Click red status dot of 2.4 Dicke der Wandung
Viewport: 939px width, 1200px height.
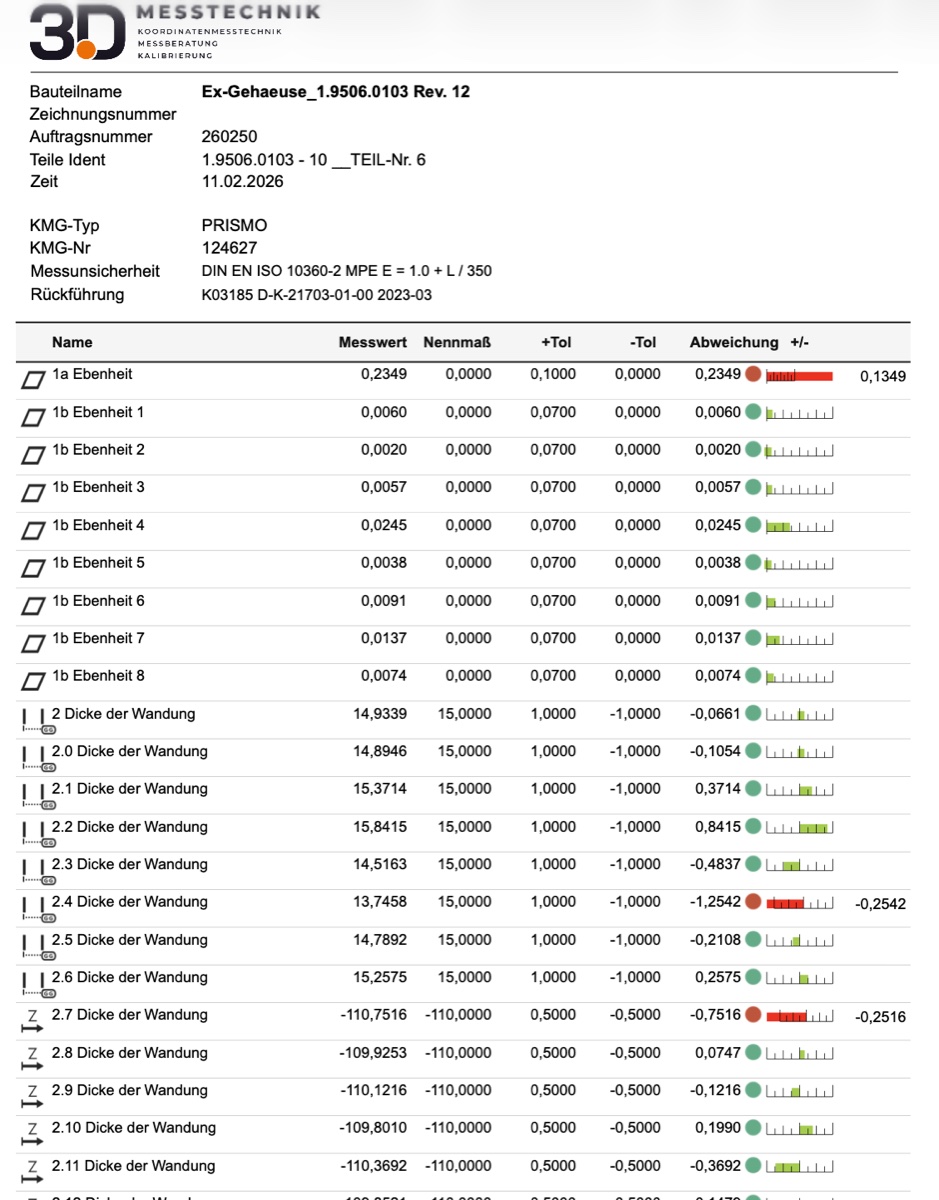pyautogui.click(x=753, y=902)
